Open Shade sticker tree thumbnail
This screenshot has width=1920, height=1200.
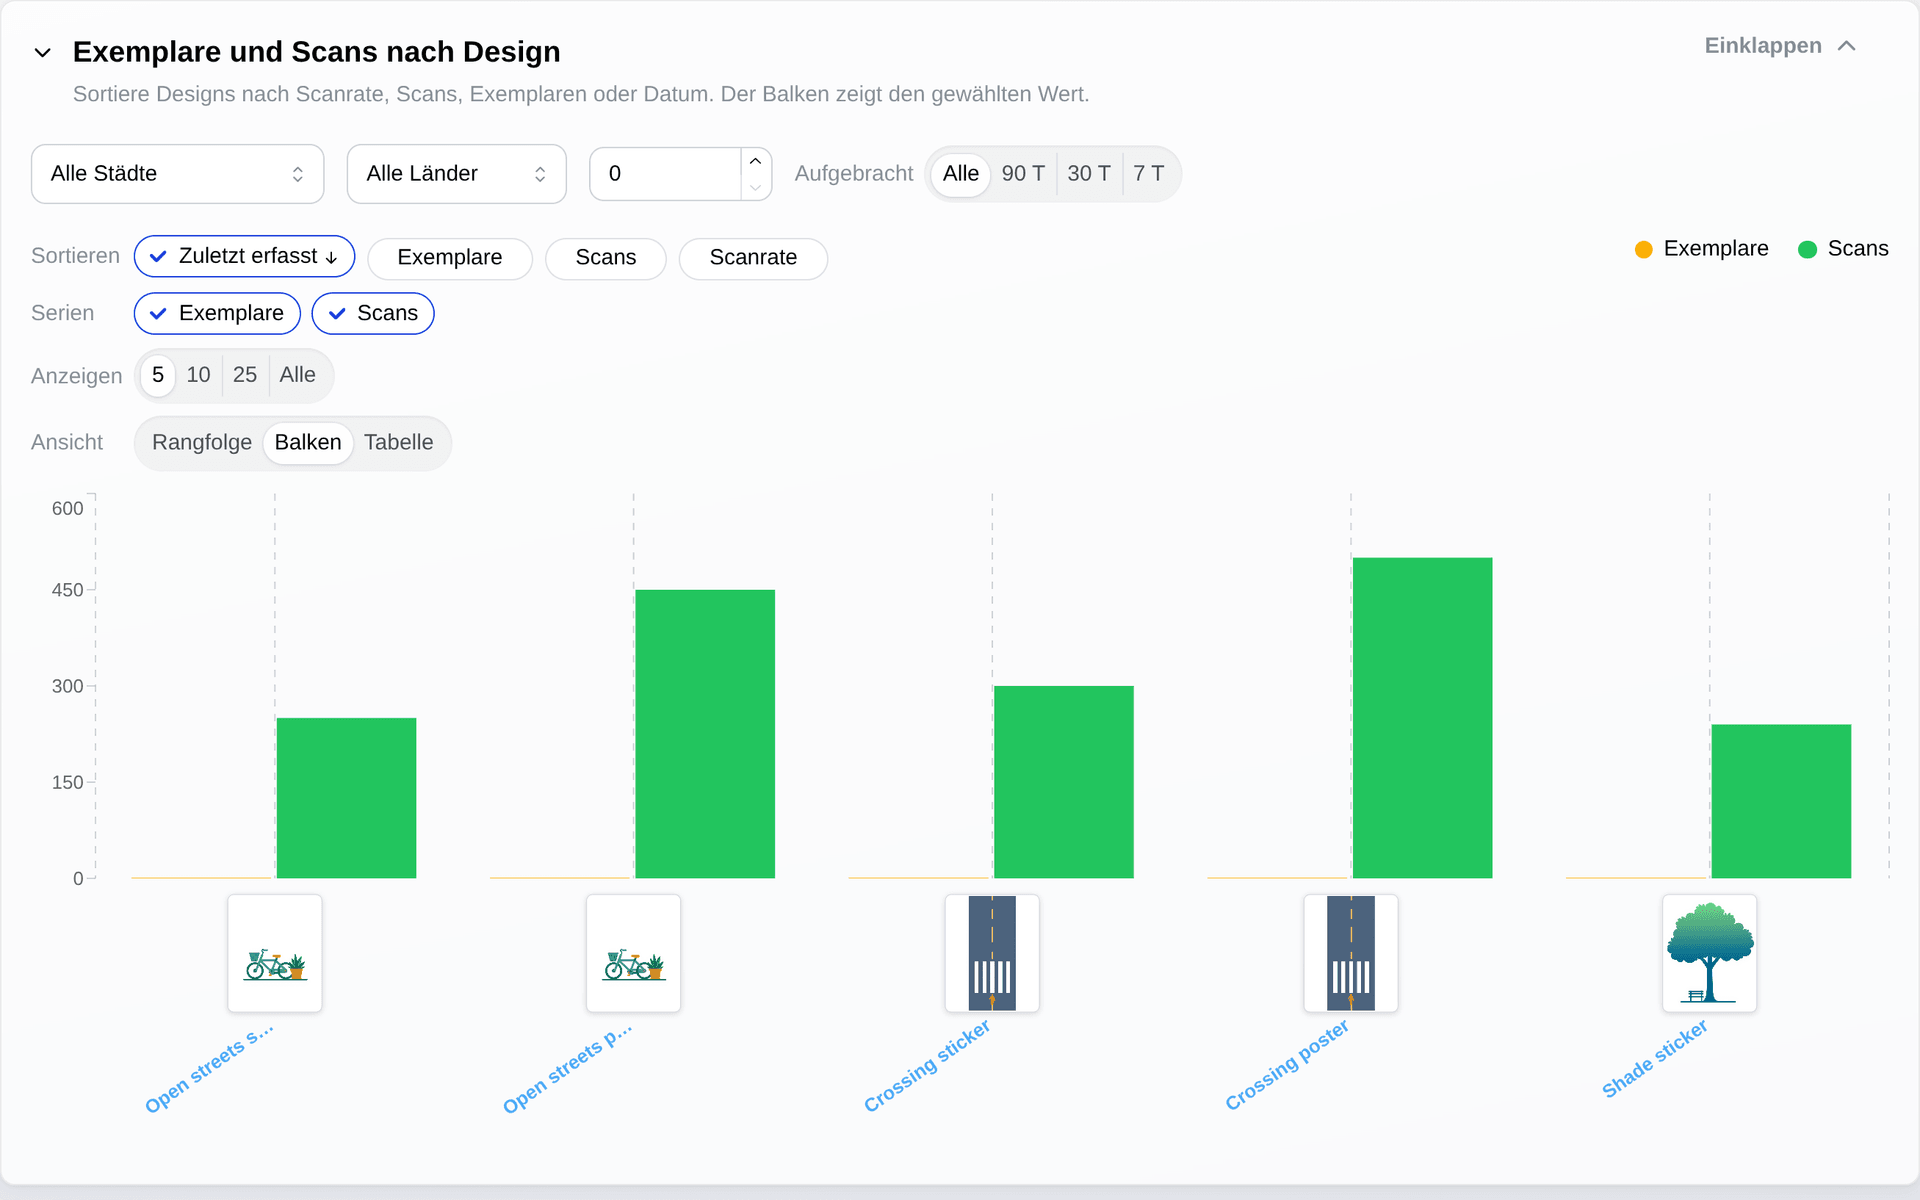pyautogui.click(x=1710, y=953)
